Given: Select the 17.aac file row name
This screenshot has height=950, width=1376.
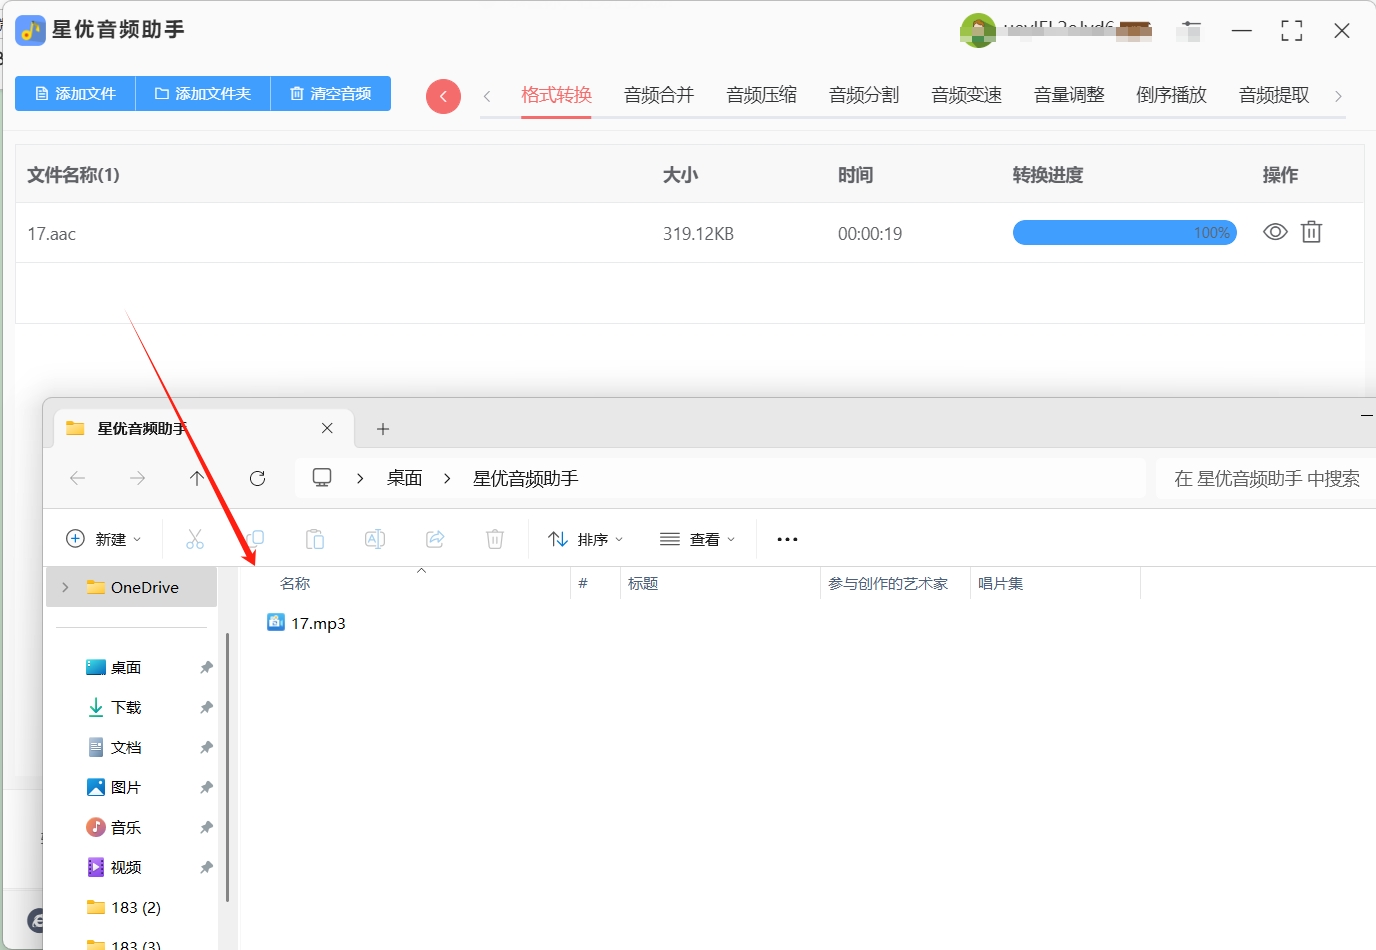Looking at the screenshot, I should pos(52,234).
